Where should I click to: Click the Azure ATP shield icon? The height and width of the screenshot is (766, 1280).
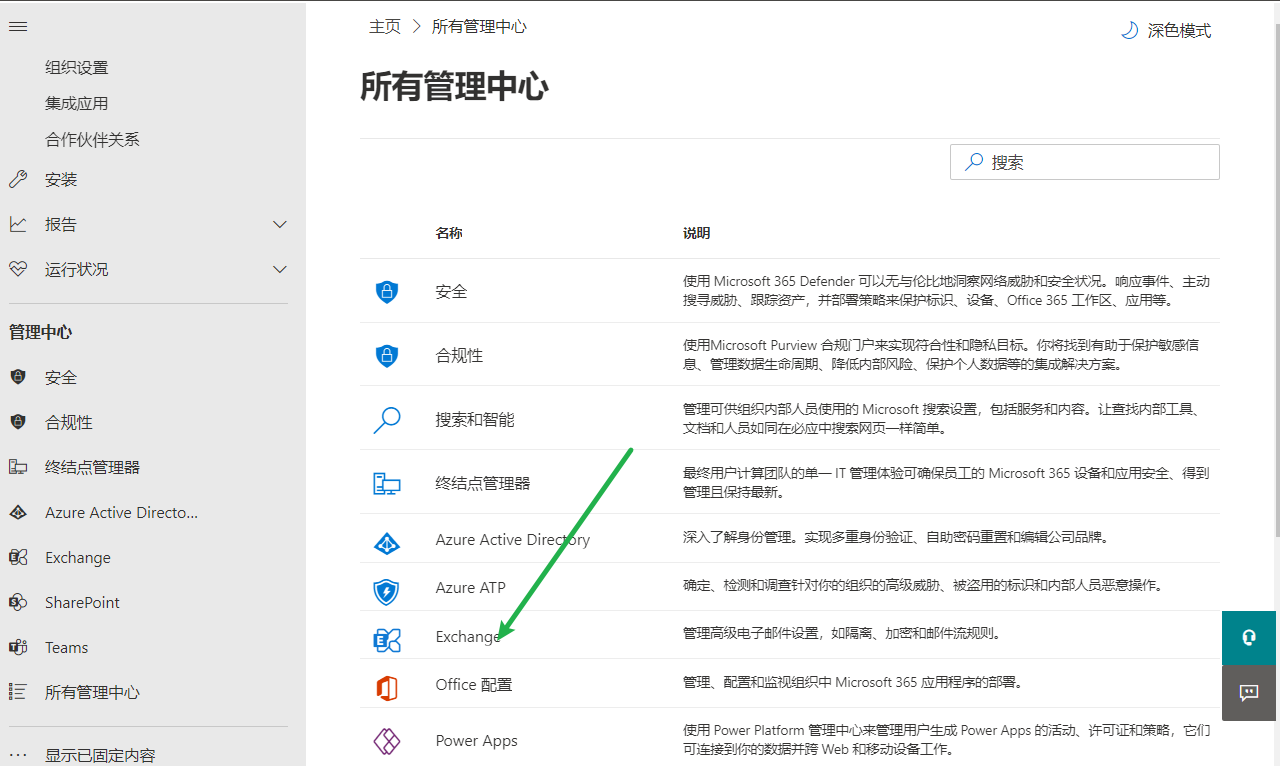[x=387, y=590]
